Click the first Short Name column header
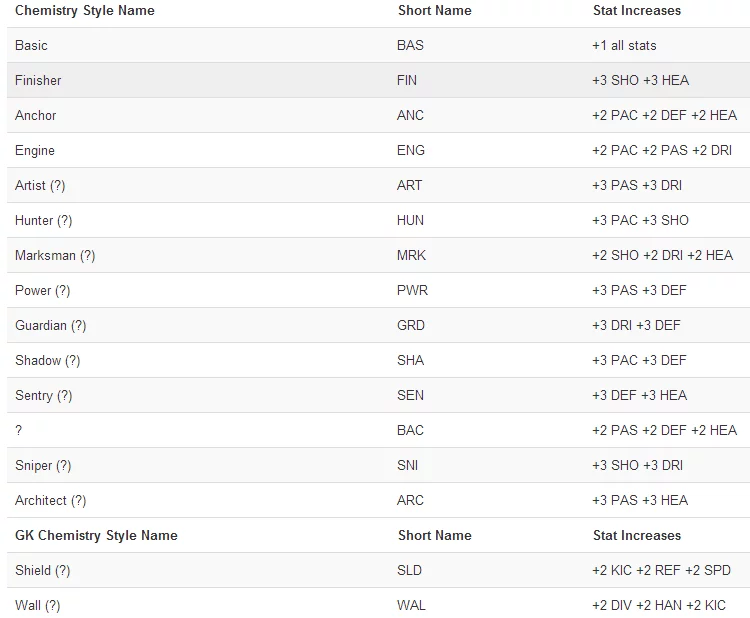This screenshot has height=618, width=750. tap(434, 10)
